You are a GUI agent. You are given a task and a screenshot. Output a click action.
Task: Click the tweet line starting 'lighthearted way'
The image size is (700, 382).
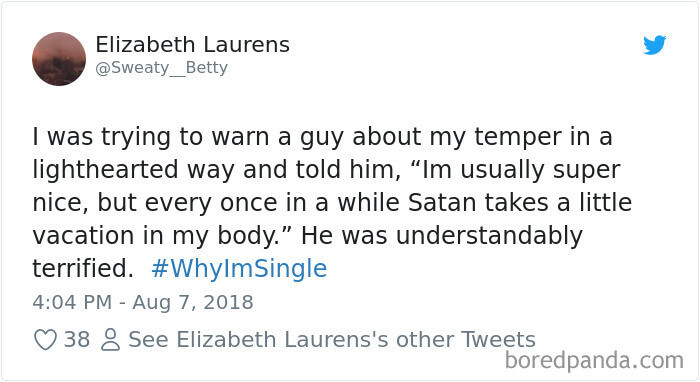[326, 170]
